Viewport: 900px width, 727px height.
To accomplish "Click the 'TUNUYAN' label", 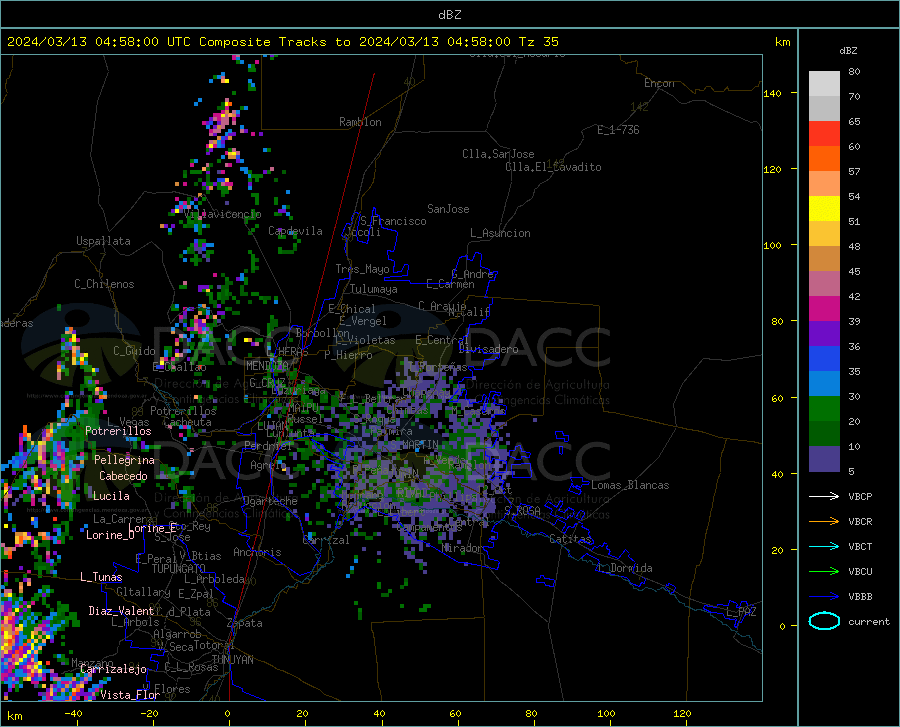I will coord(232,660).
